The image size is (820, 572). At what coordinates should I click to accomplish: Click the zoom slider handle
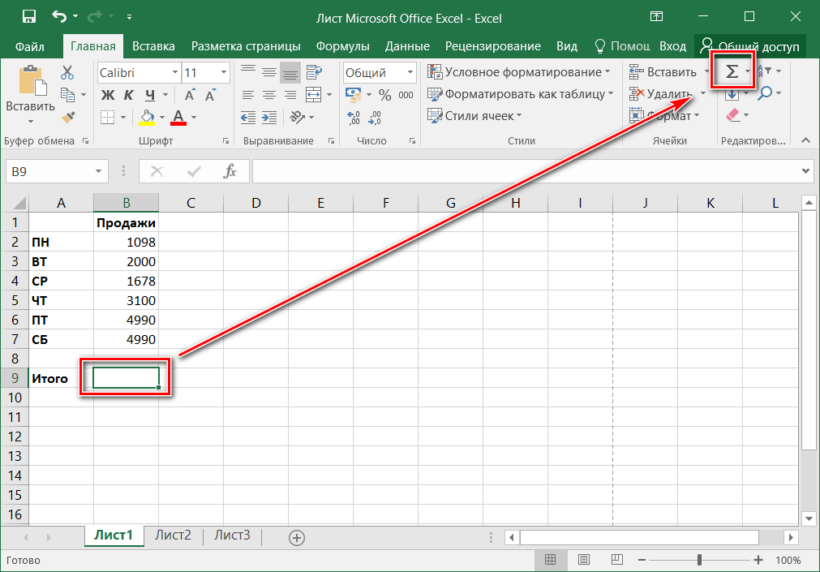click(x=699, y=560)
